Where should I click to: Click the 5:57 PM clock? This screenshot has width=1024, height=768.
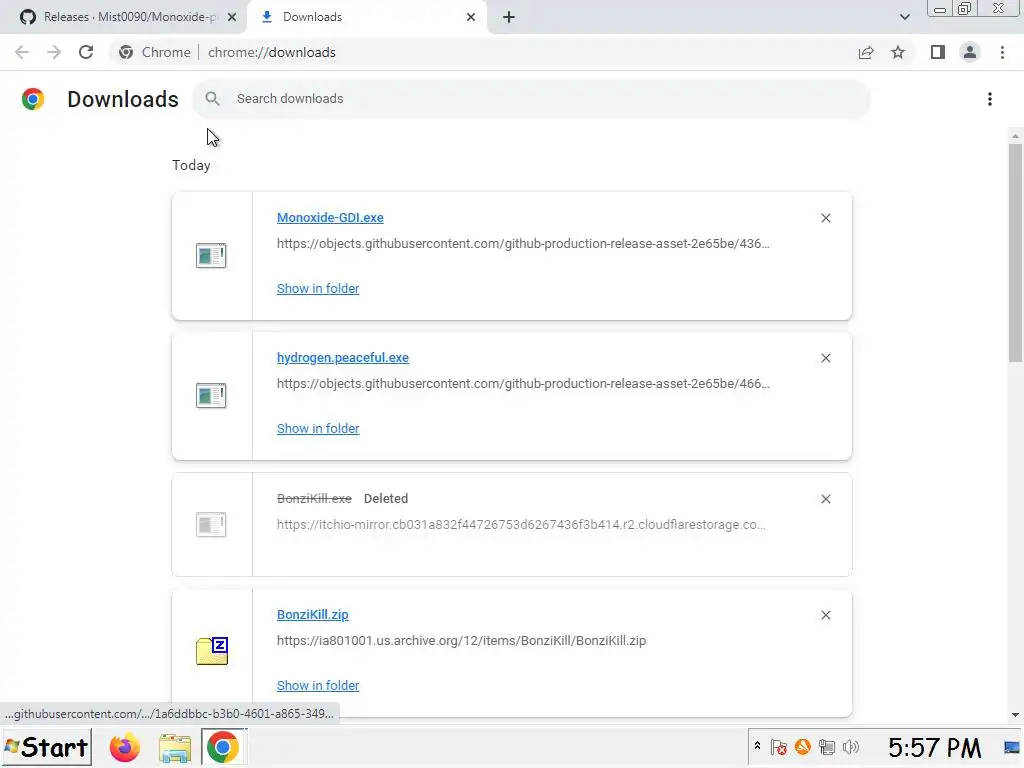pyautogui.click(x=934, y=747)
